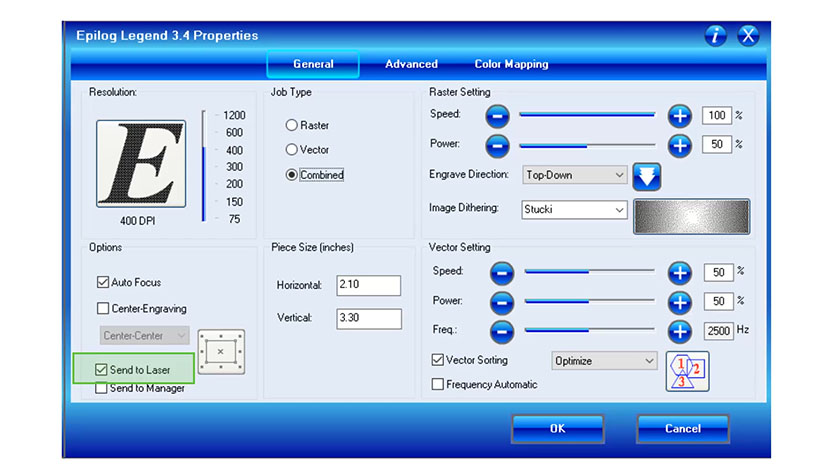Decrease Vector Power with minus button

(x=502, y=301)
